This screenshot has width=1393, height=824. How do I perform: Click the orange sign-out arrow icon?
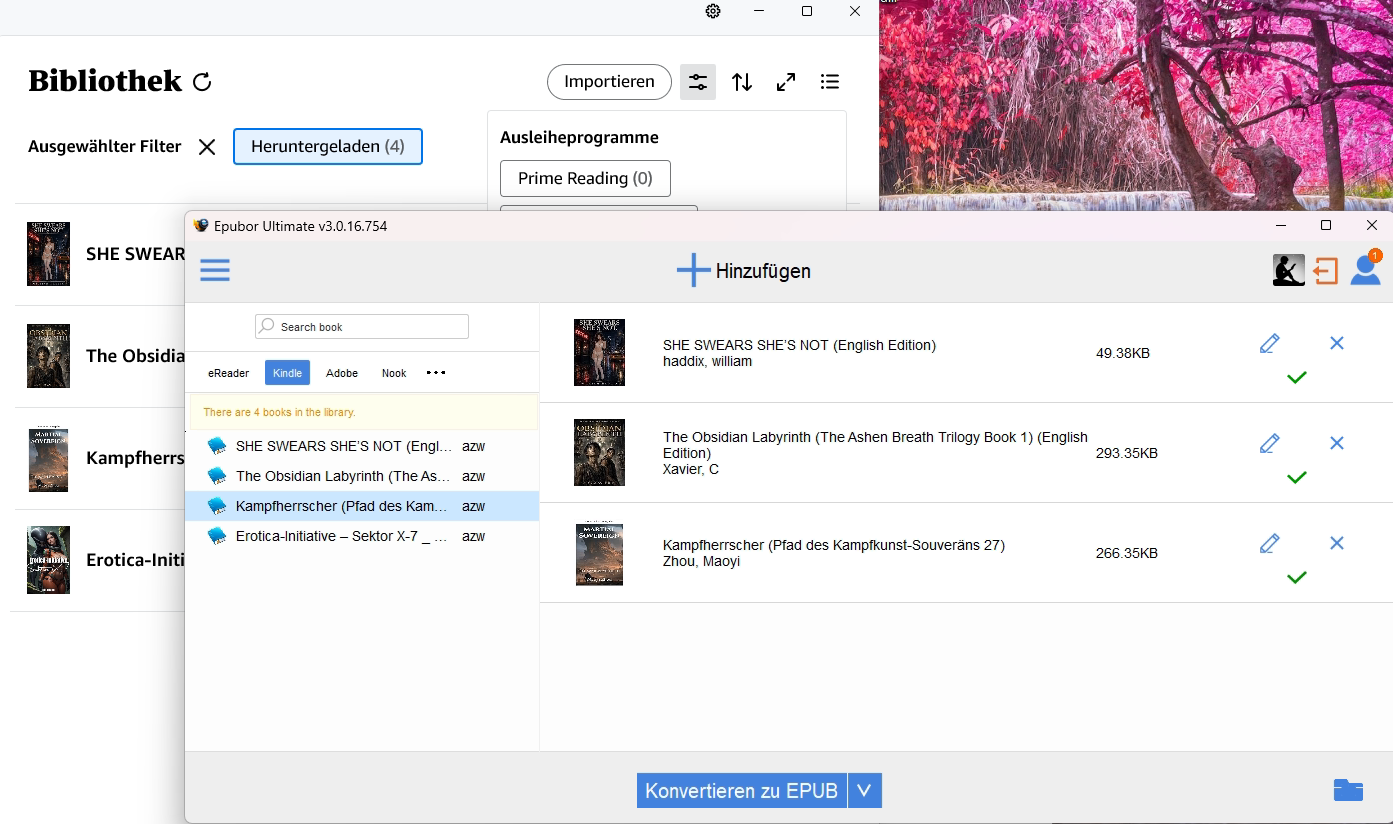1326,271
